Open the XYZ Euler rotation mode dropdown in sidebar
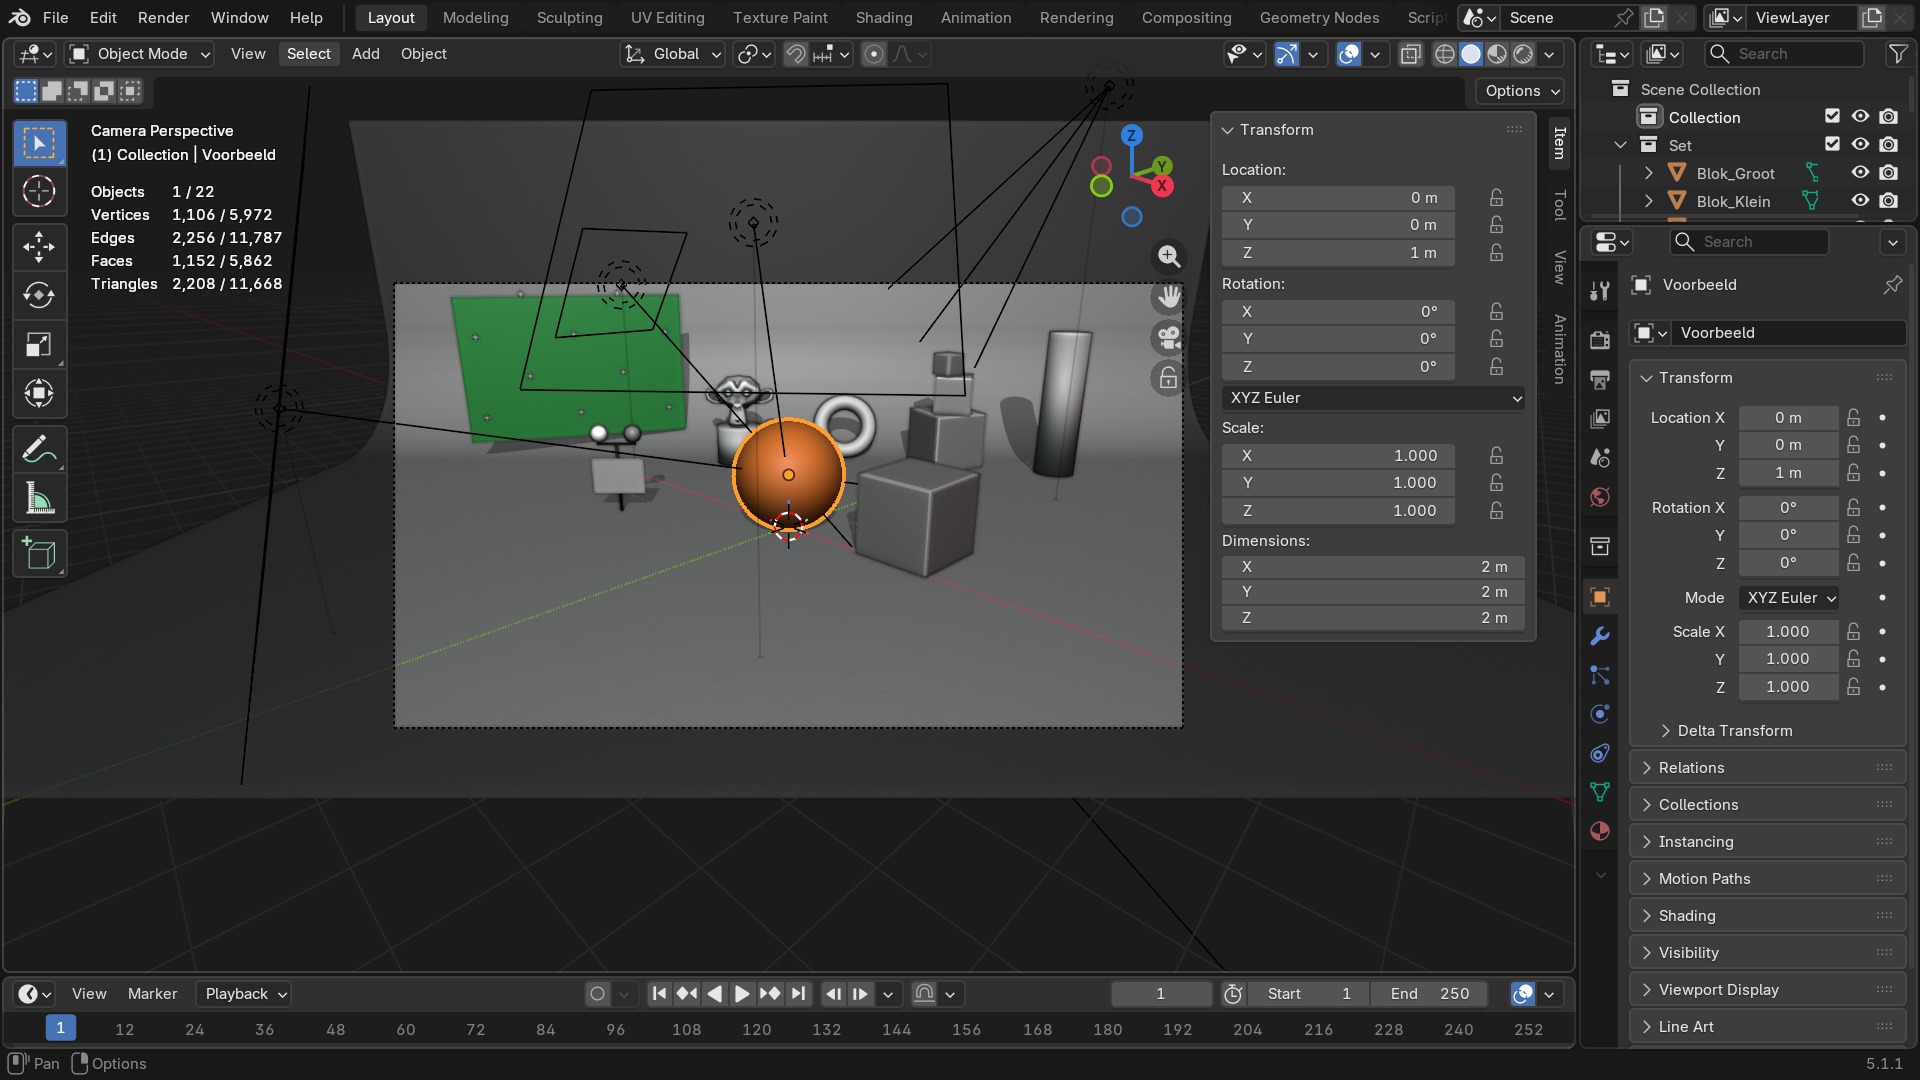This screenshot has height=1080, width=1920. pos(1374,398)
